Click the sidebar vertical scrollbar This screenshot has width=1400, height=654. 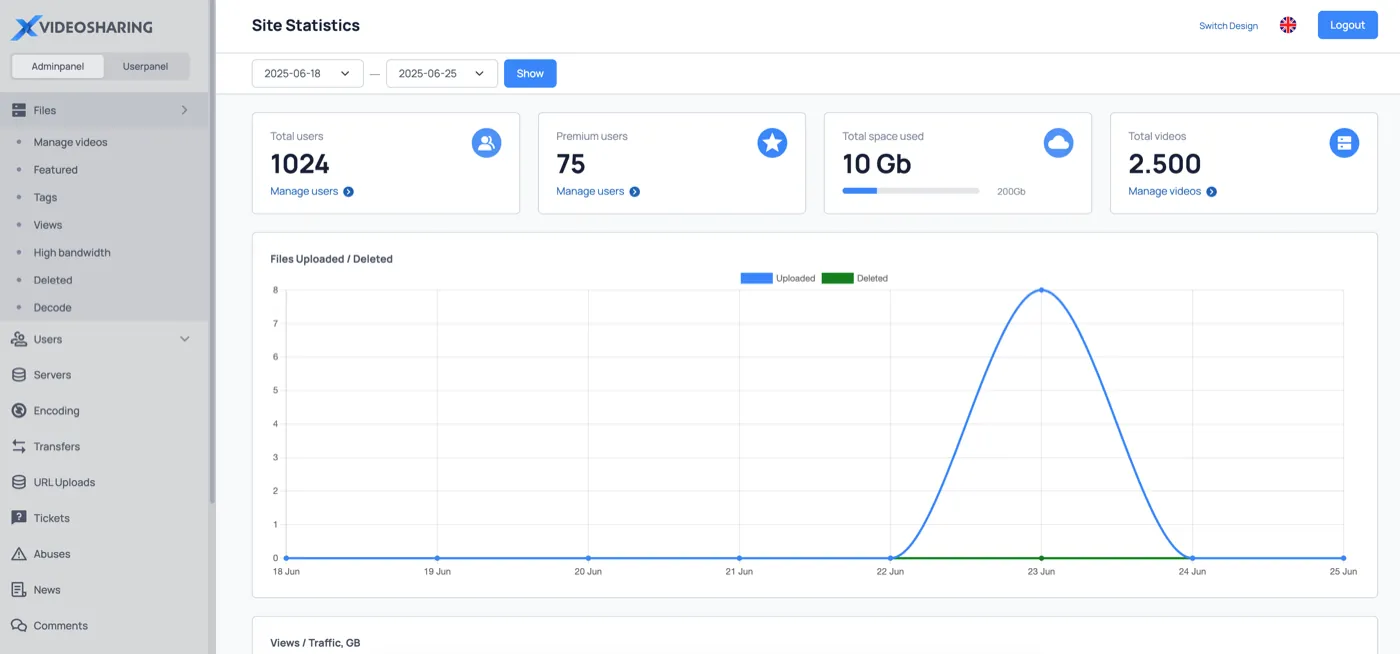(x=212, y=250)
